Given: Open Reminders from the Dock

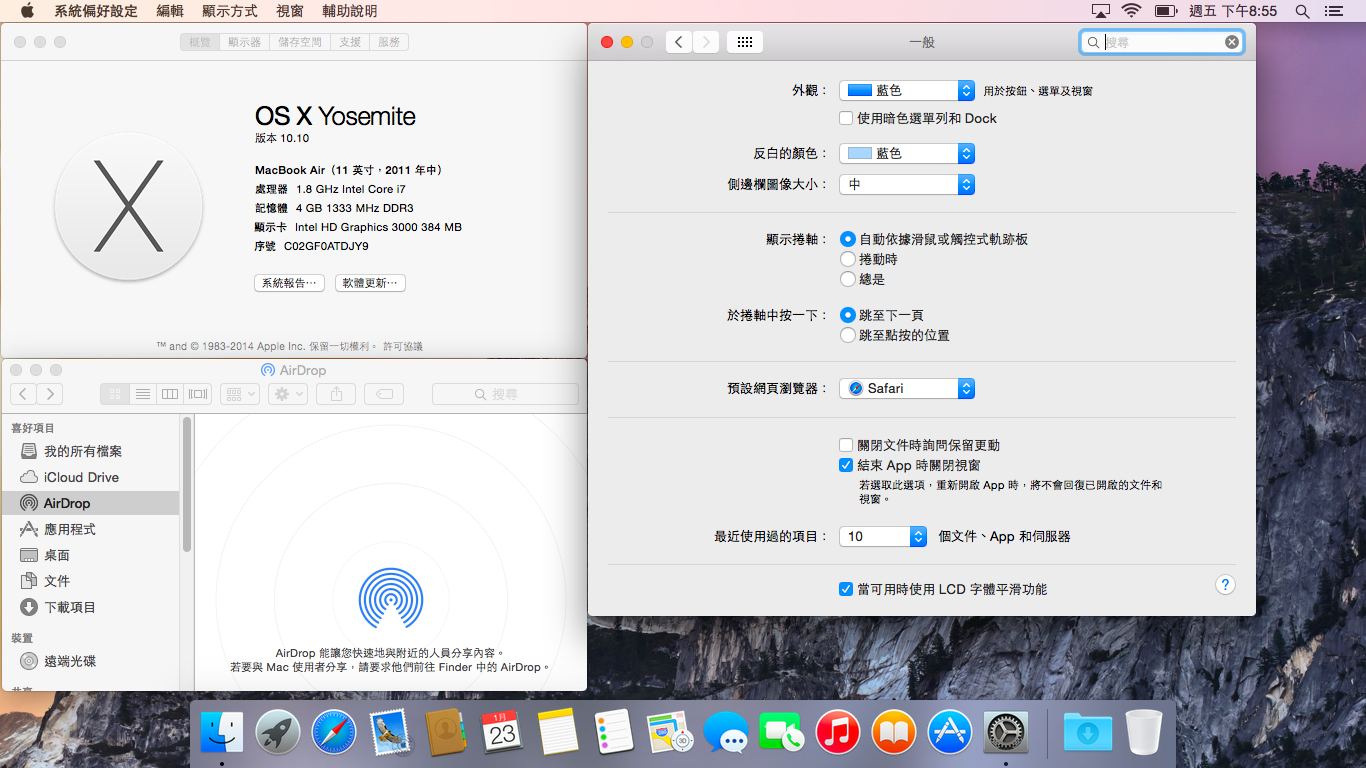Looking at the screenshot, I should click(x=613, y=733).
